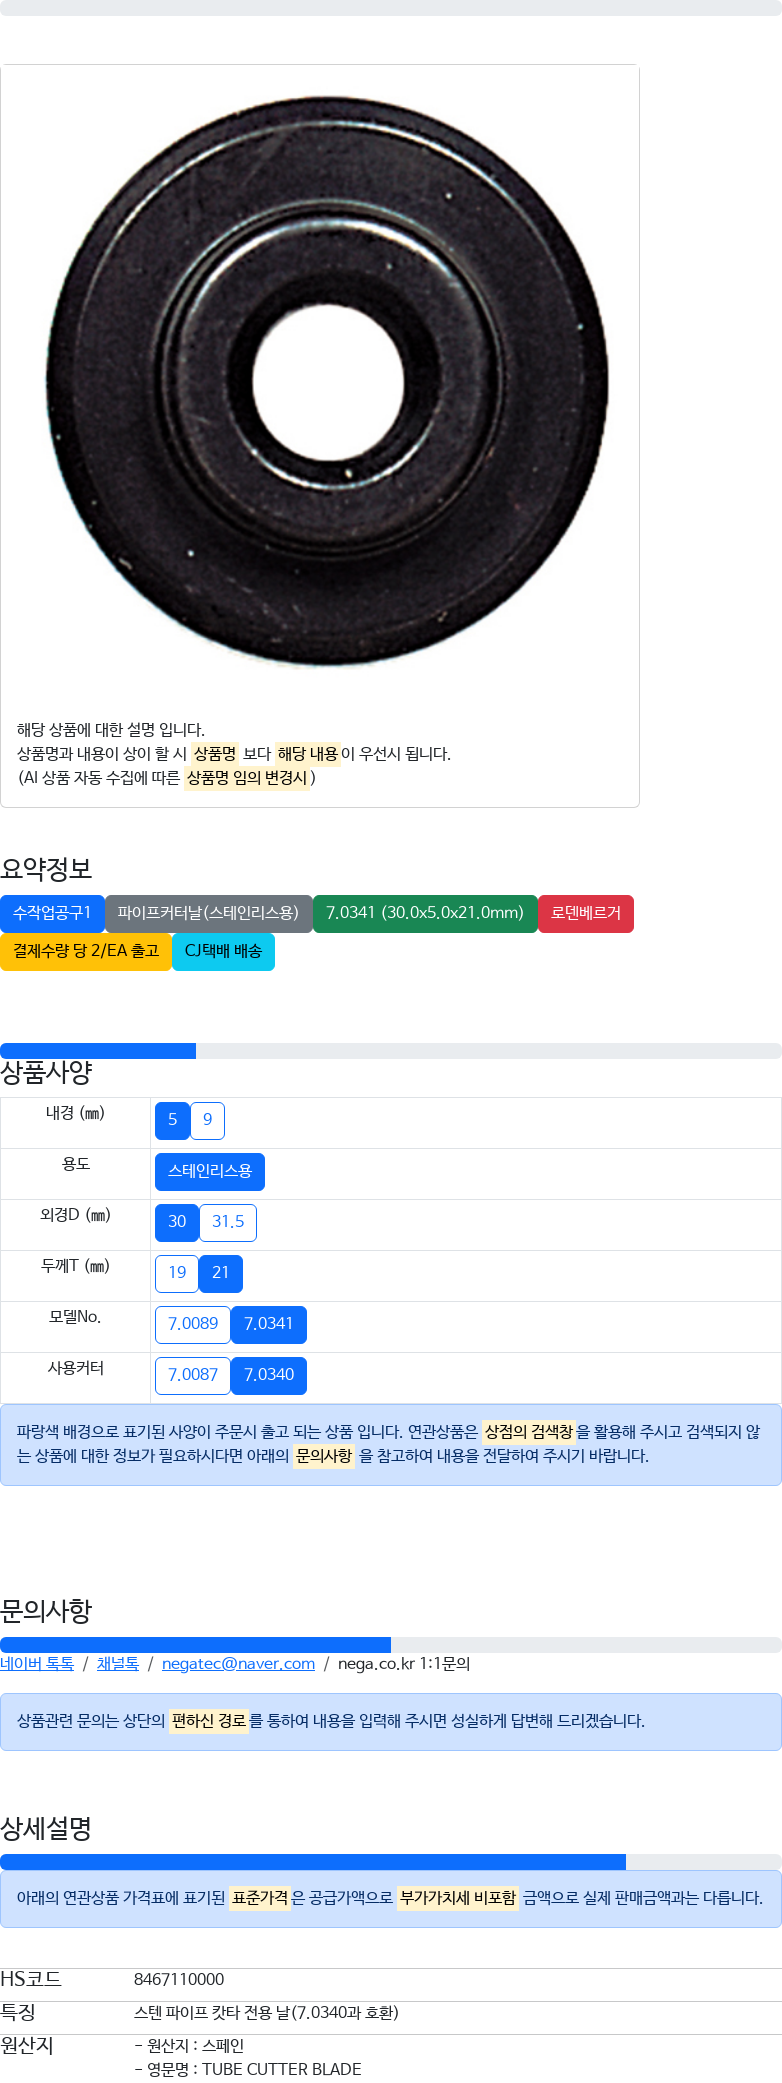Open the 채널톡 chat link
The height and width of the screenshot is (2083, 782).
118,1664
